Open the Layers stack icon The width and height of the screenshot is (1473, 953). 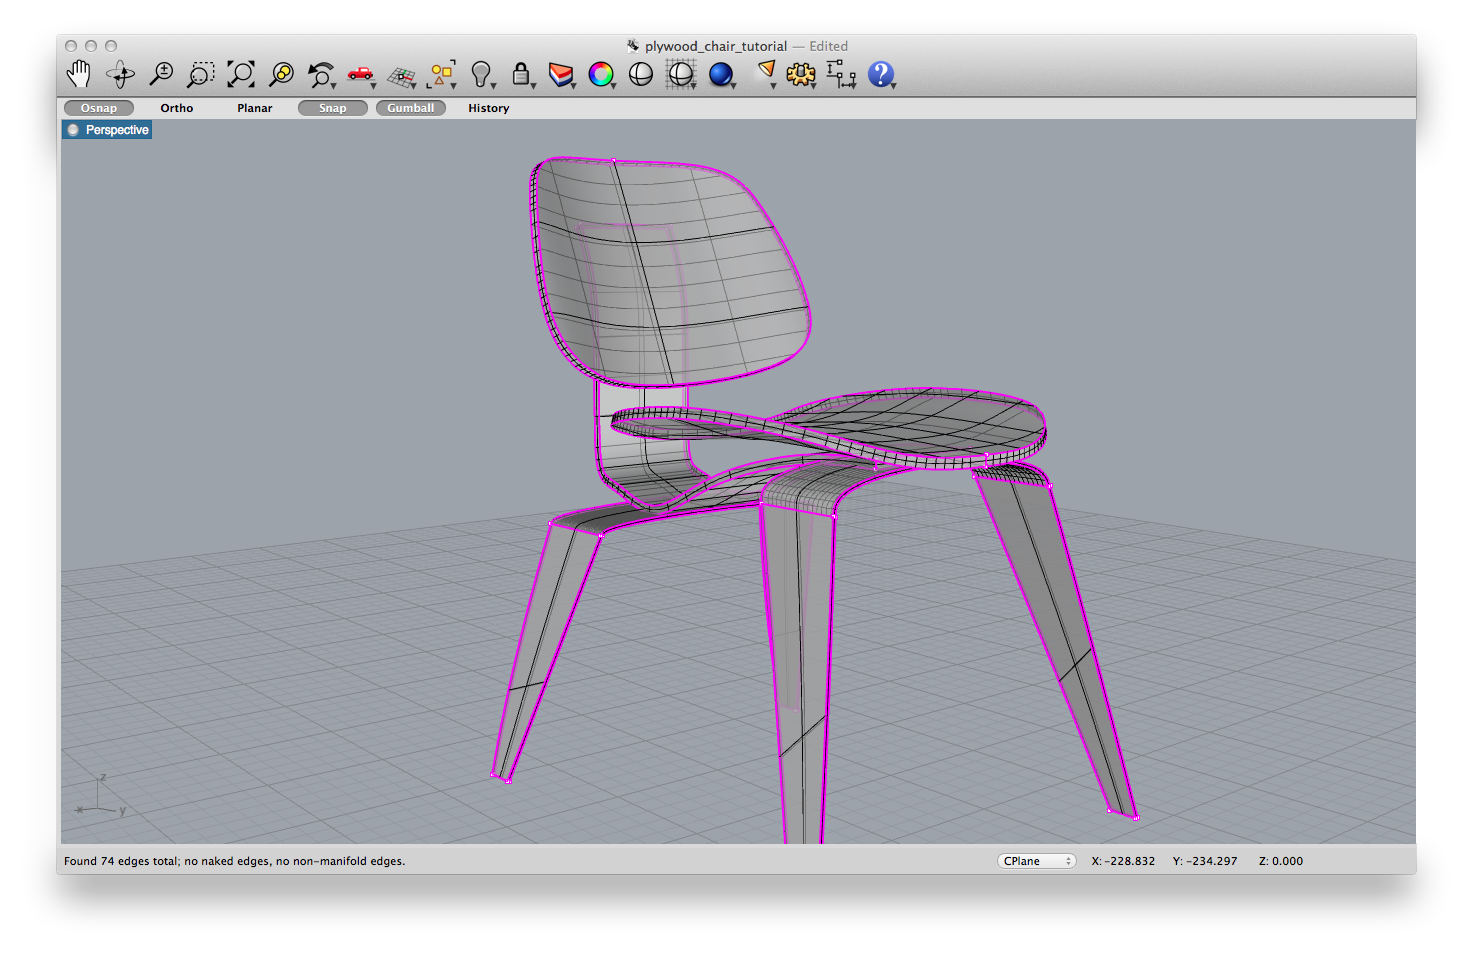(x=561, y=74)
